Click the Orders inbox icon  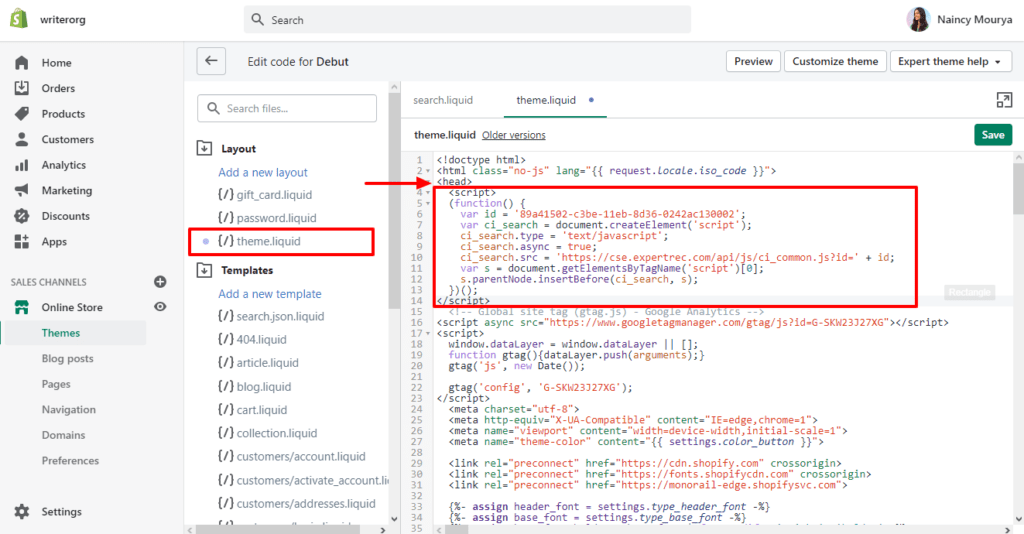(x=22, y=88)
